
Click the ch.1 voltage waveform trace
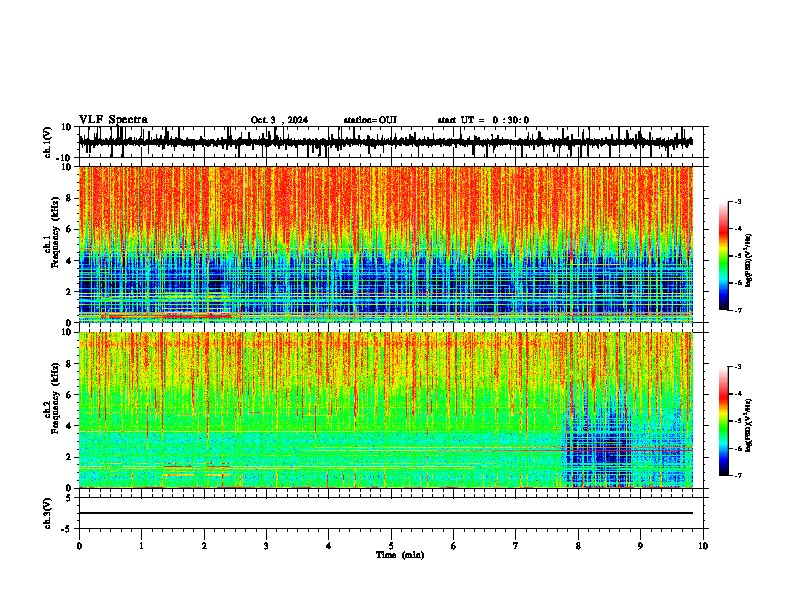[386, 142]
